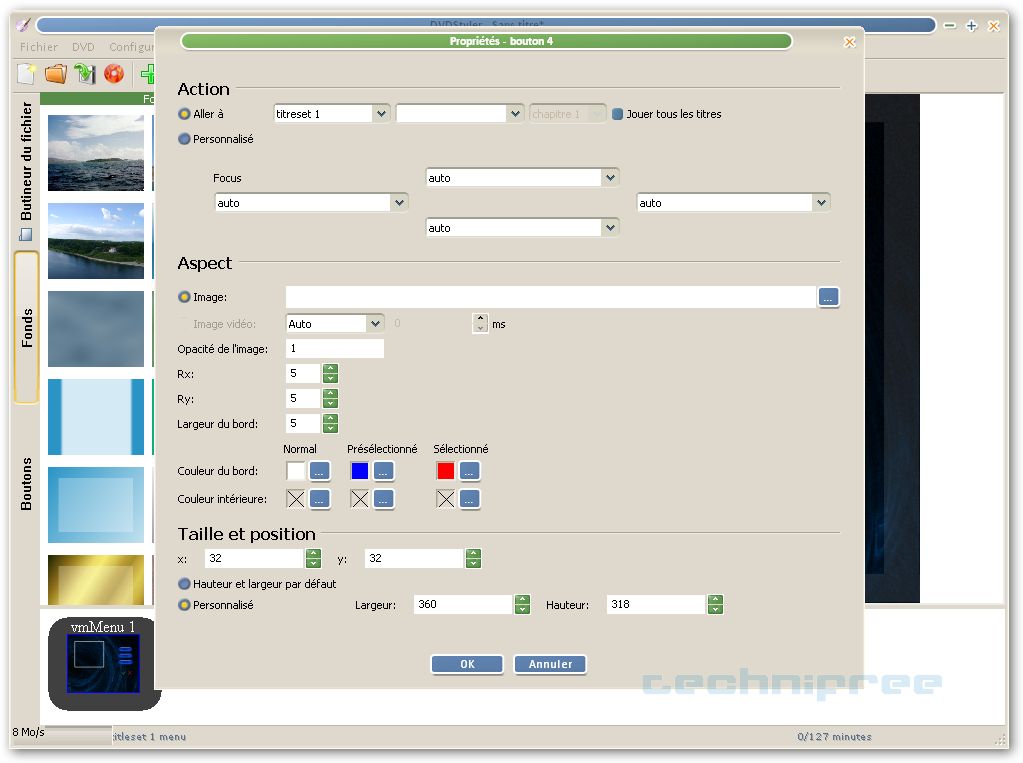Enable Jouer tous les titres checkbox
The width and height of the screenshot is (1023, 763).
pos(618,114)
